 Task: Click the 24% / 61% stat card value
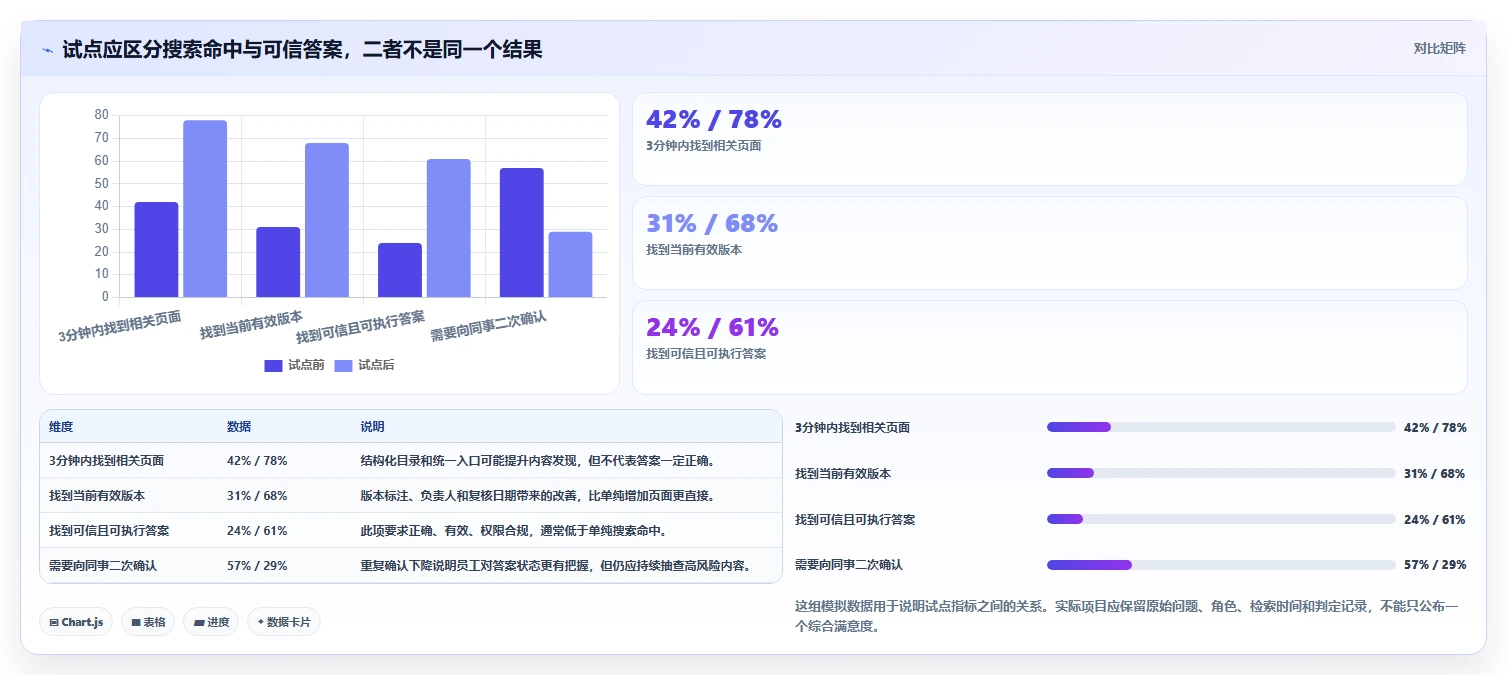click(x=712, y=327)
